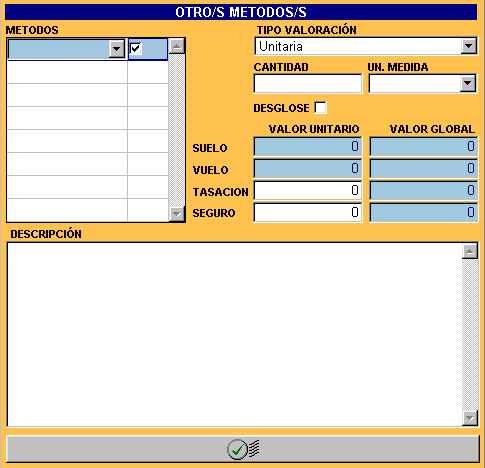The height and width of the screenshot is (468, 485).
Task: Click the Unitaria combo box text
Action: (x=281, y=46)
